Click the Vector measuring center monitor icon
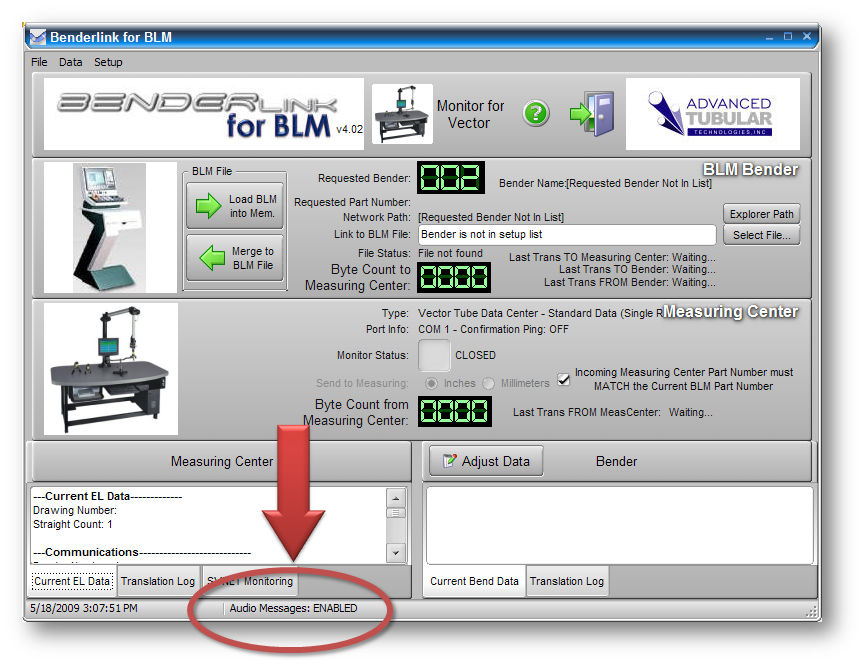This screenshot has width=864, height=664. tap(402, 114)
